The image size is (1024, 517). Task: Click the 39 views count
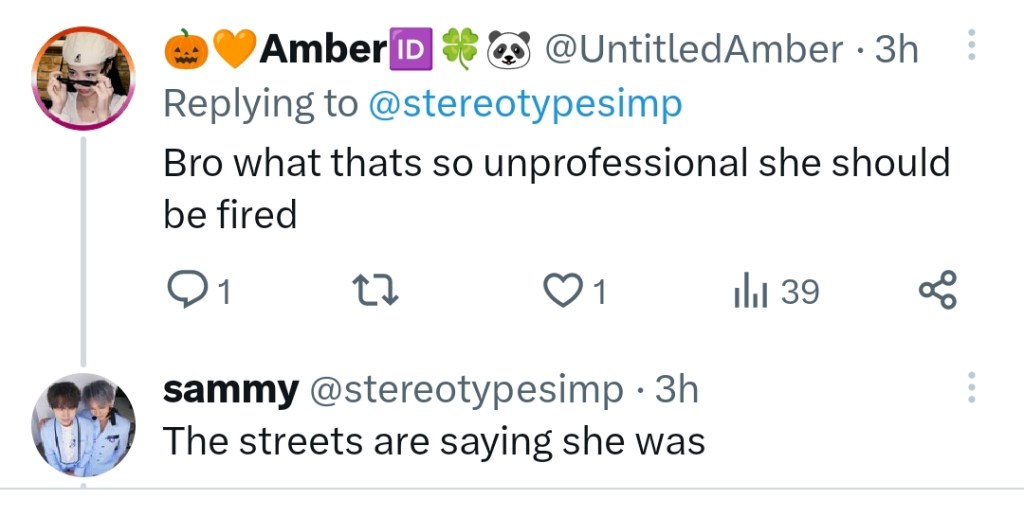click(x=800, y=292)
